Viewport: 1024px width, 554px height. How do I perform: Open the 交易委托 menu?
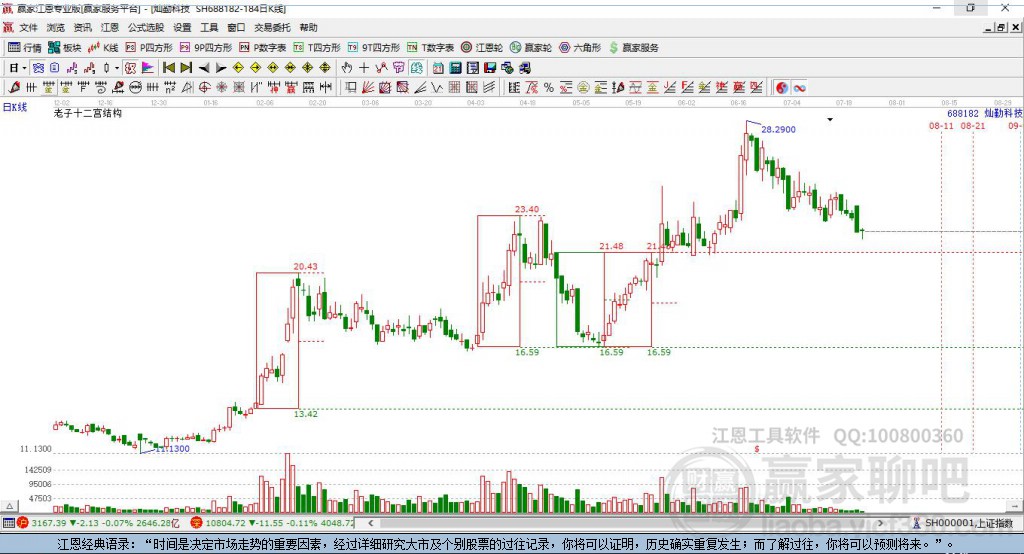(x=272, y=27)
